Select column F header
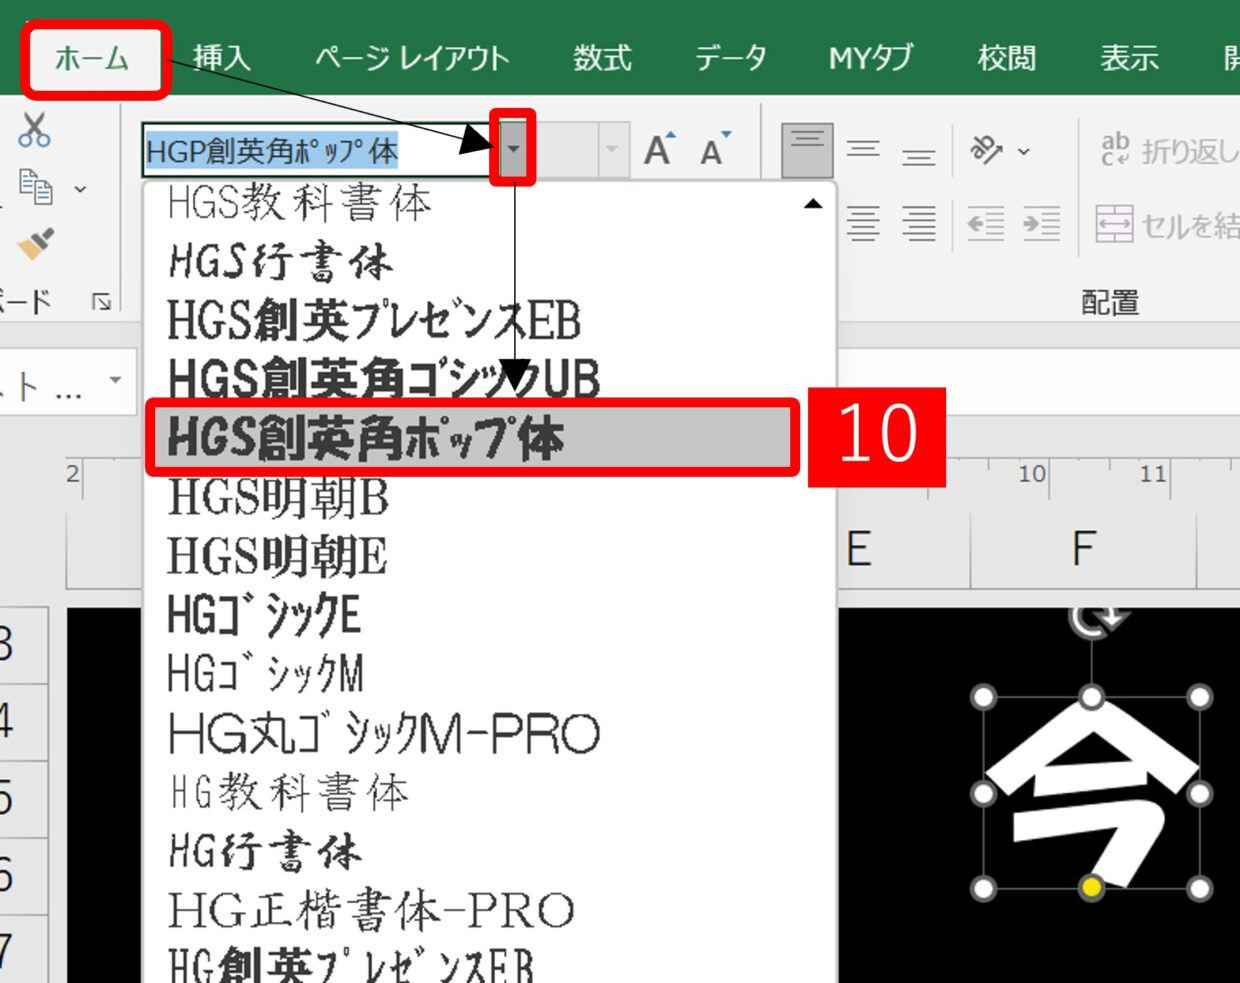 tap(1084, 548)
